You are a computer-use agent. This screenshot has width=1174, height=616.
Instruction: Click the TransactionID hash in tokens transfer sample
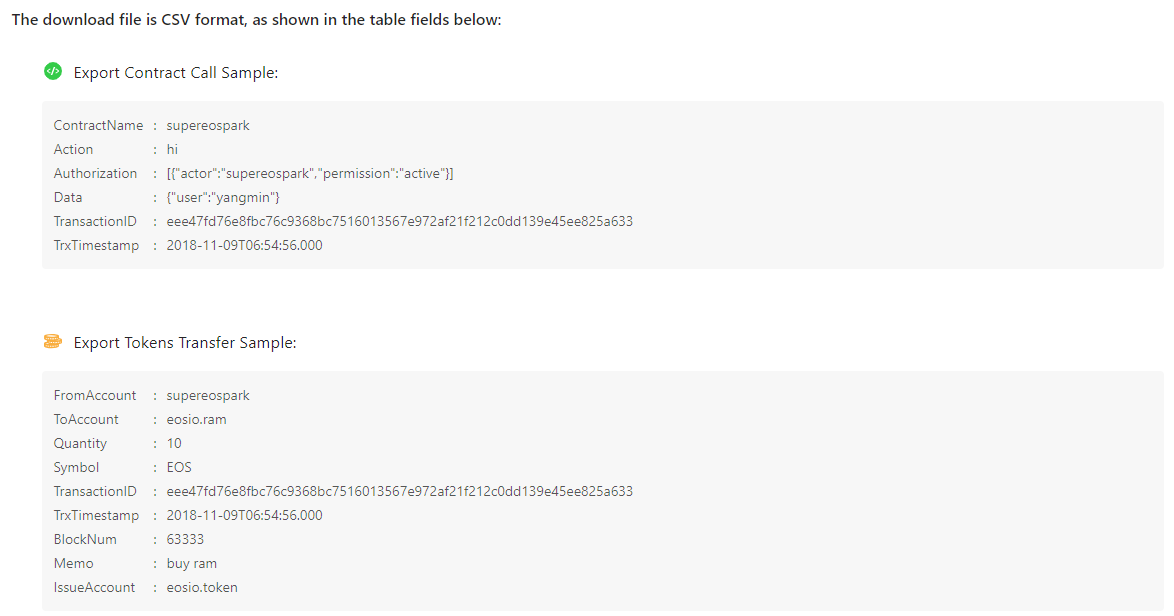pos(400,492)
